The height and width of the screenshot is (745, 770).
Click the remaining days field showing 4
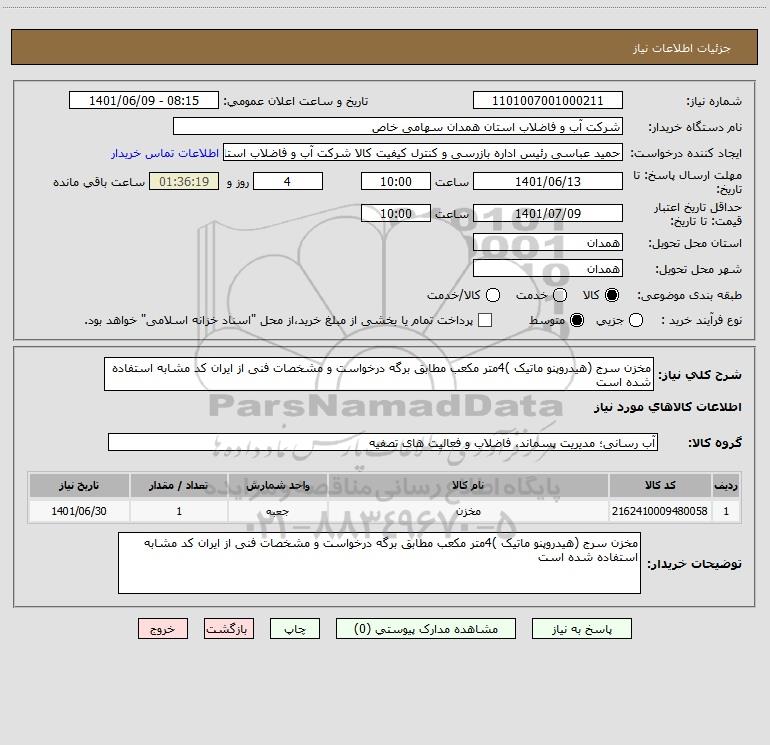pyautogui.click(x=288, y=181)
